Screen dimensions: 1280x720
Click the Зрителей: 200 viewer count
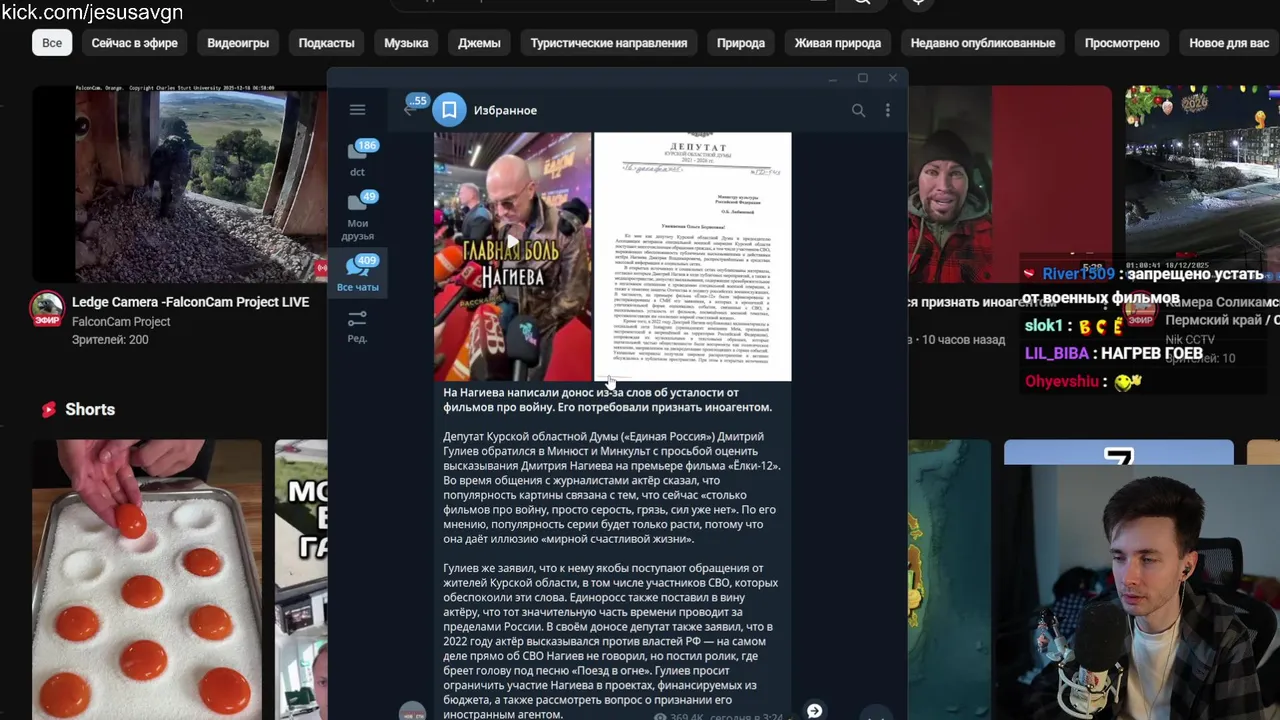[110, 340]
